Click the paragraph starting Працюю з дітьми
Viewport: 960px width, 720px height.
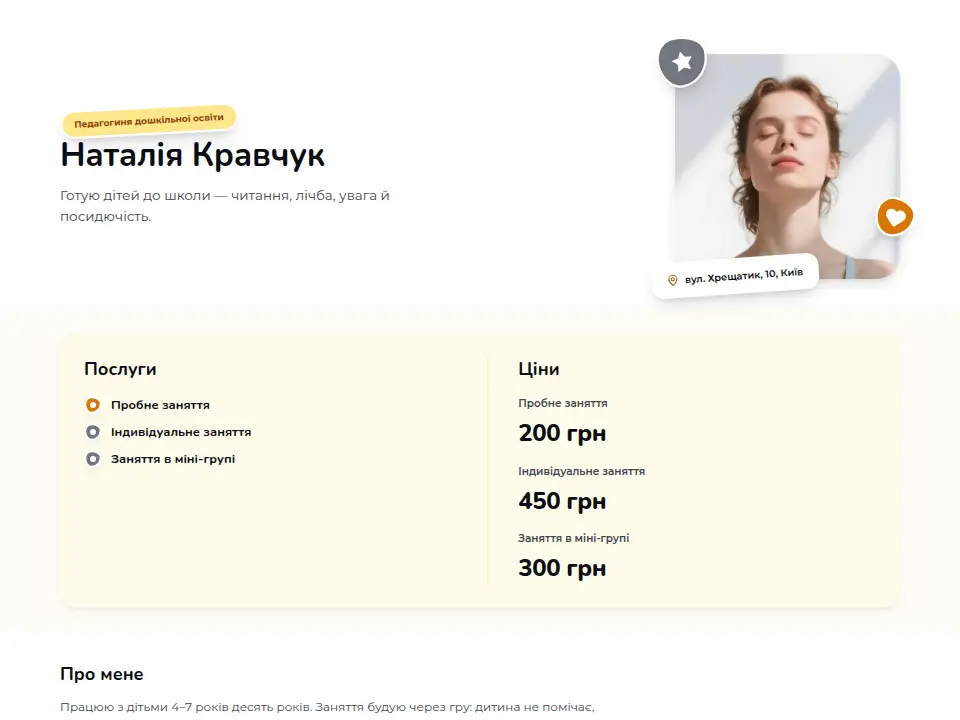[x=327, y=708]
